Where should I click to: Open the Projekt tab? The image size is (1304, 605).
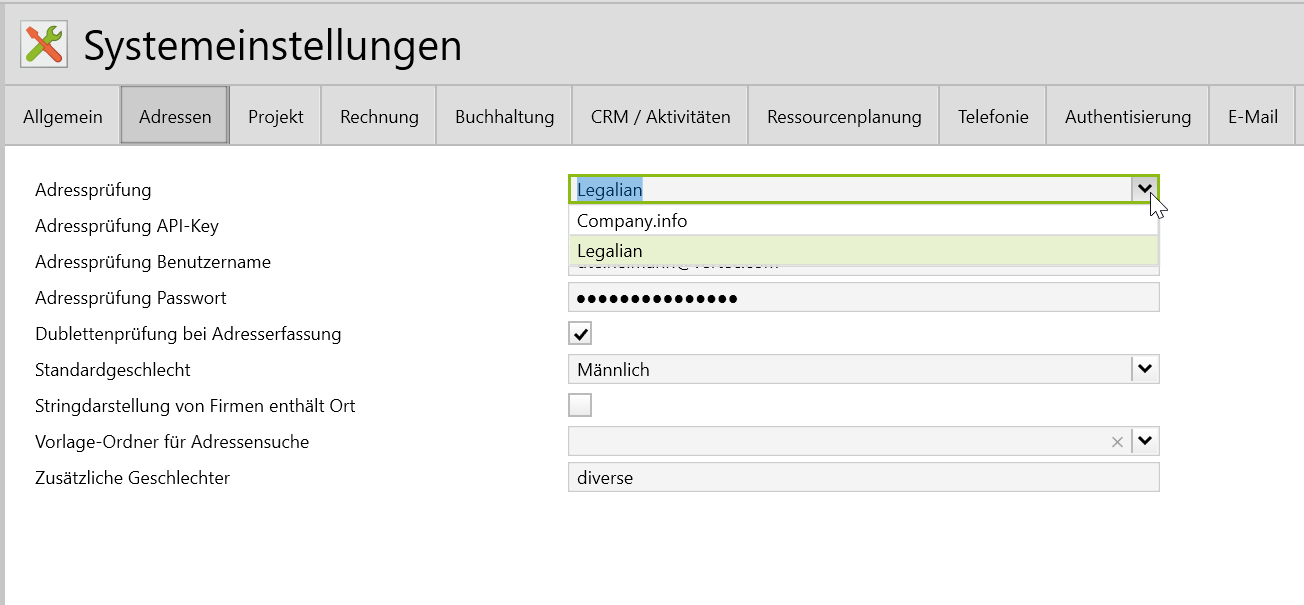[x=276, y=117]
